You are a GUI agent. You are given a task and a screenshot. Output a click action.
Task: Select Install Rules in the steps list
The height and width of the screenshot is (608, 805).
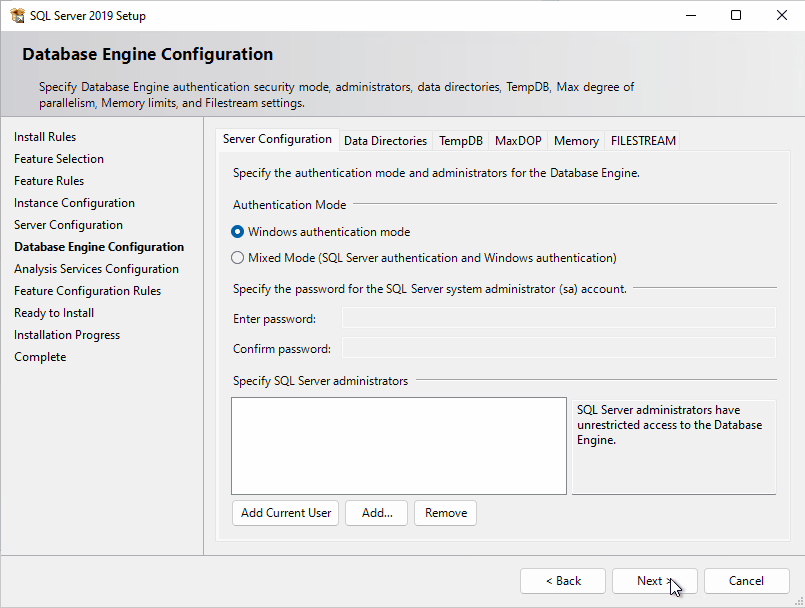pos(45,137)
